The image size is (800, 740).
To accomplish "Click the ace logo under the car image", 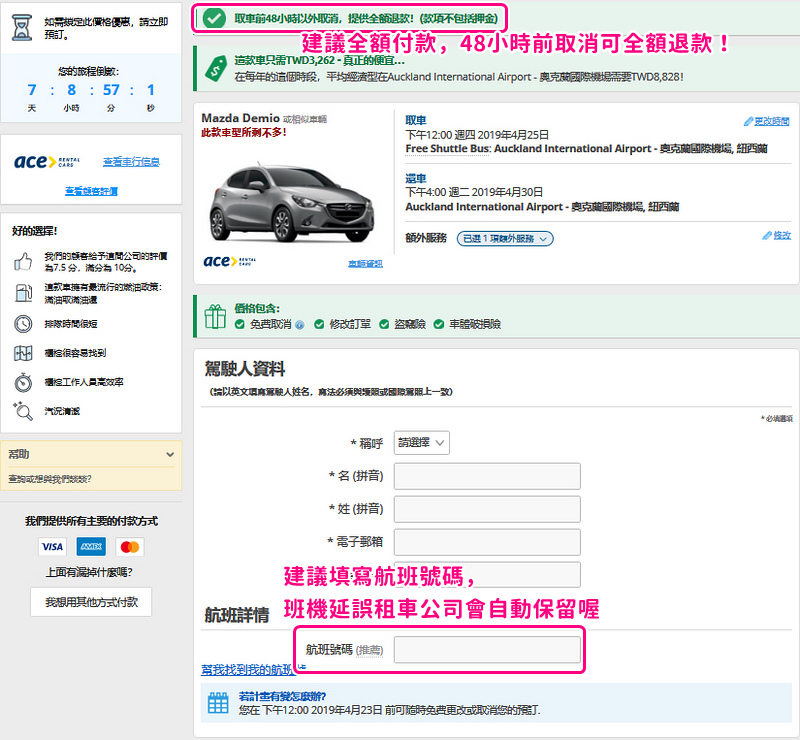I will pyautogui.click(x=230, y=261).
